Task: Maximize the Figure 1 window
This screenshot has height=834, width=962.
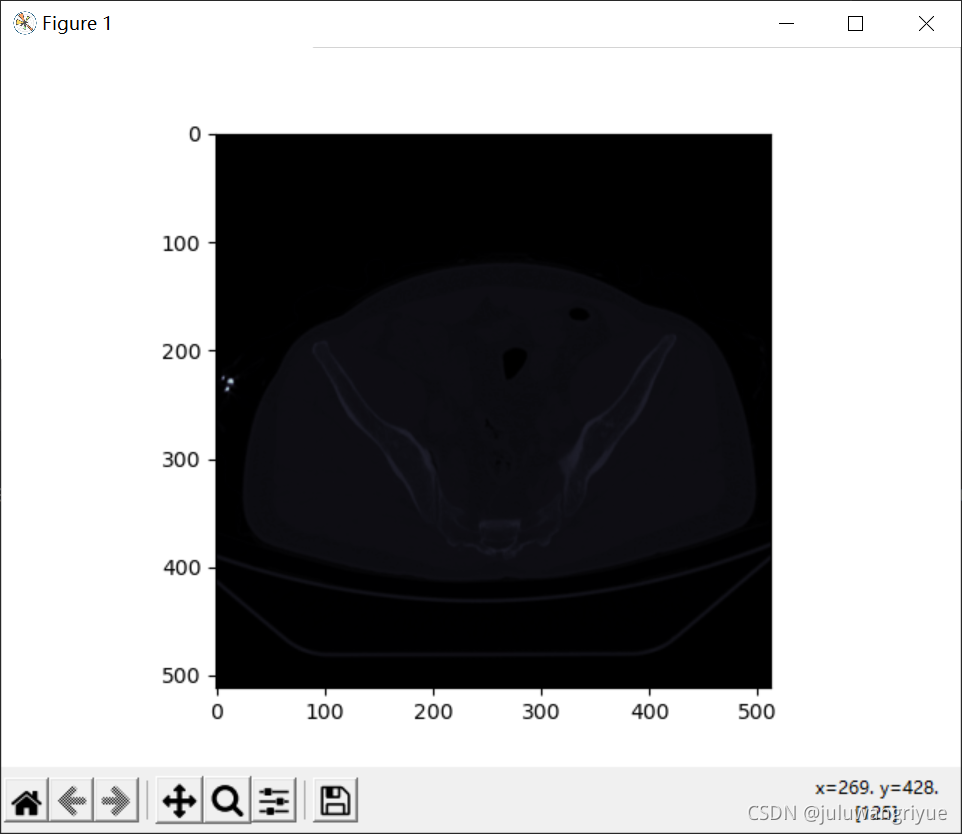Action: pos(855,23)
